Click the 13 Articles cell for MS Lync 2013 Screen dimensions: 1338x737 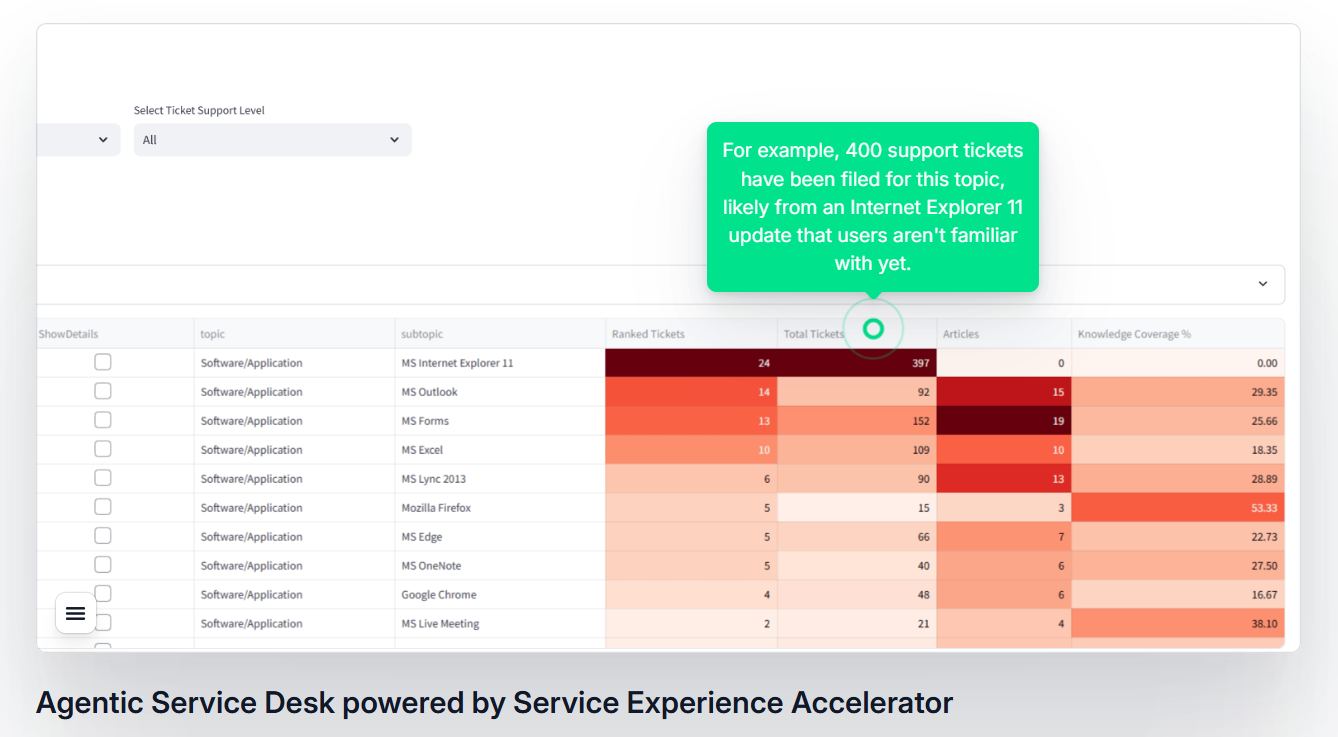coord(1004,479)
